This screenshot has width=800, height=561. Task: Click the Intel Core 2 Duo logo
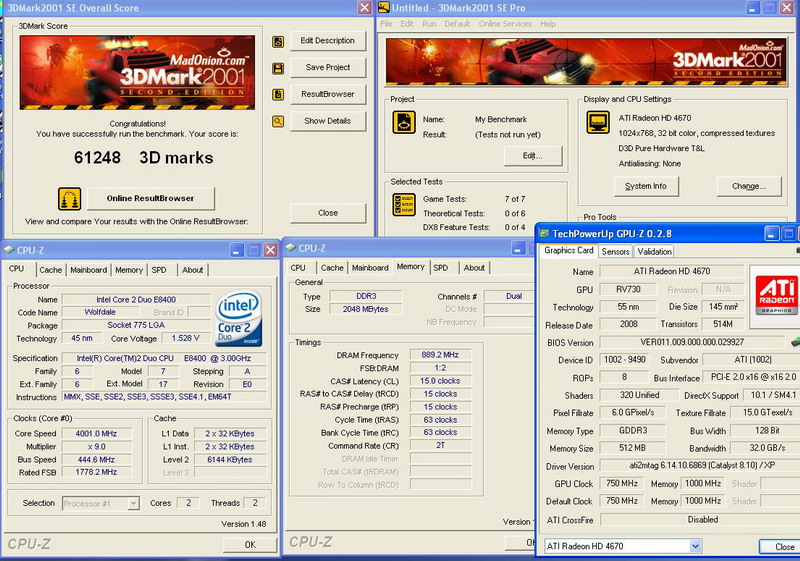(x=239, y=319)
